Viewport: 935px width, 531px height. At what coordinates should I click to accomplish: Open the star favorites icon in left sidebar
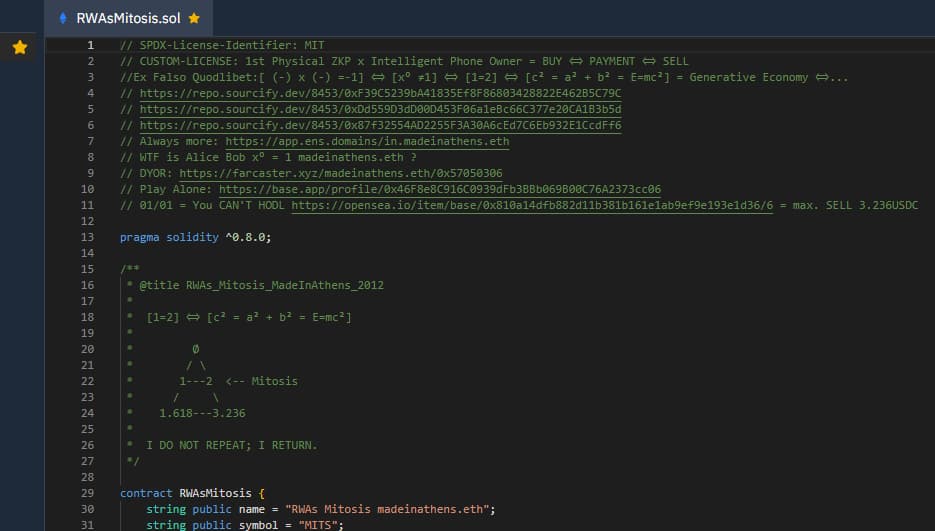click(x=20, y=47)
